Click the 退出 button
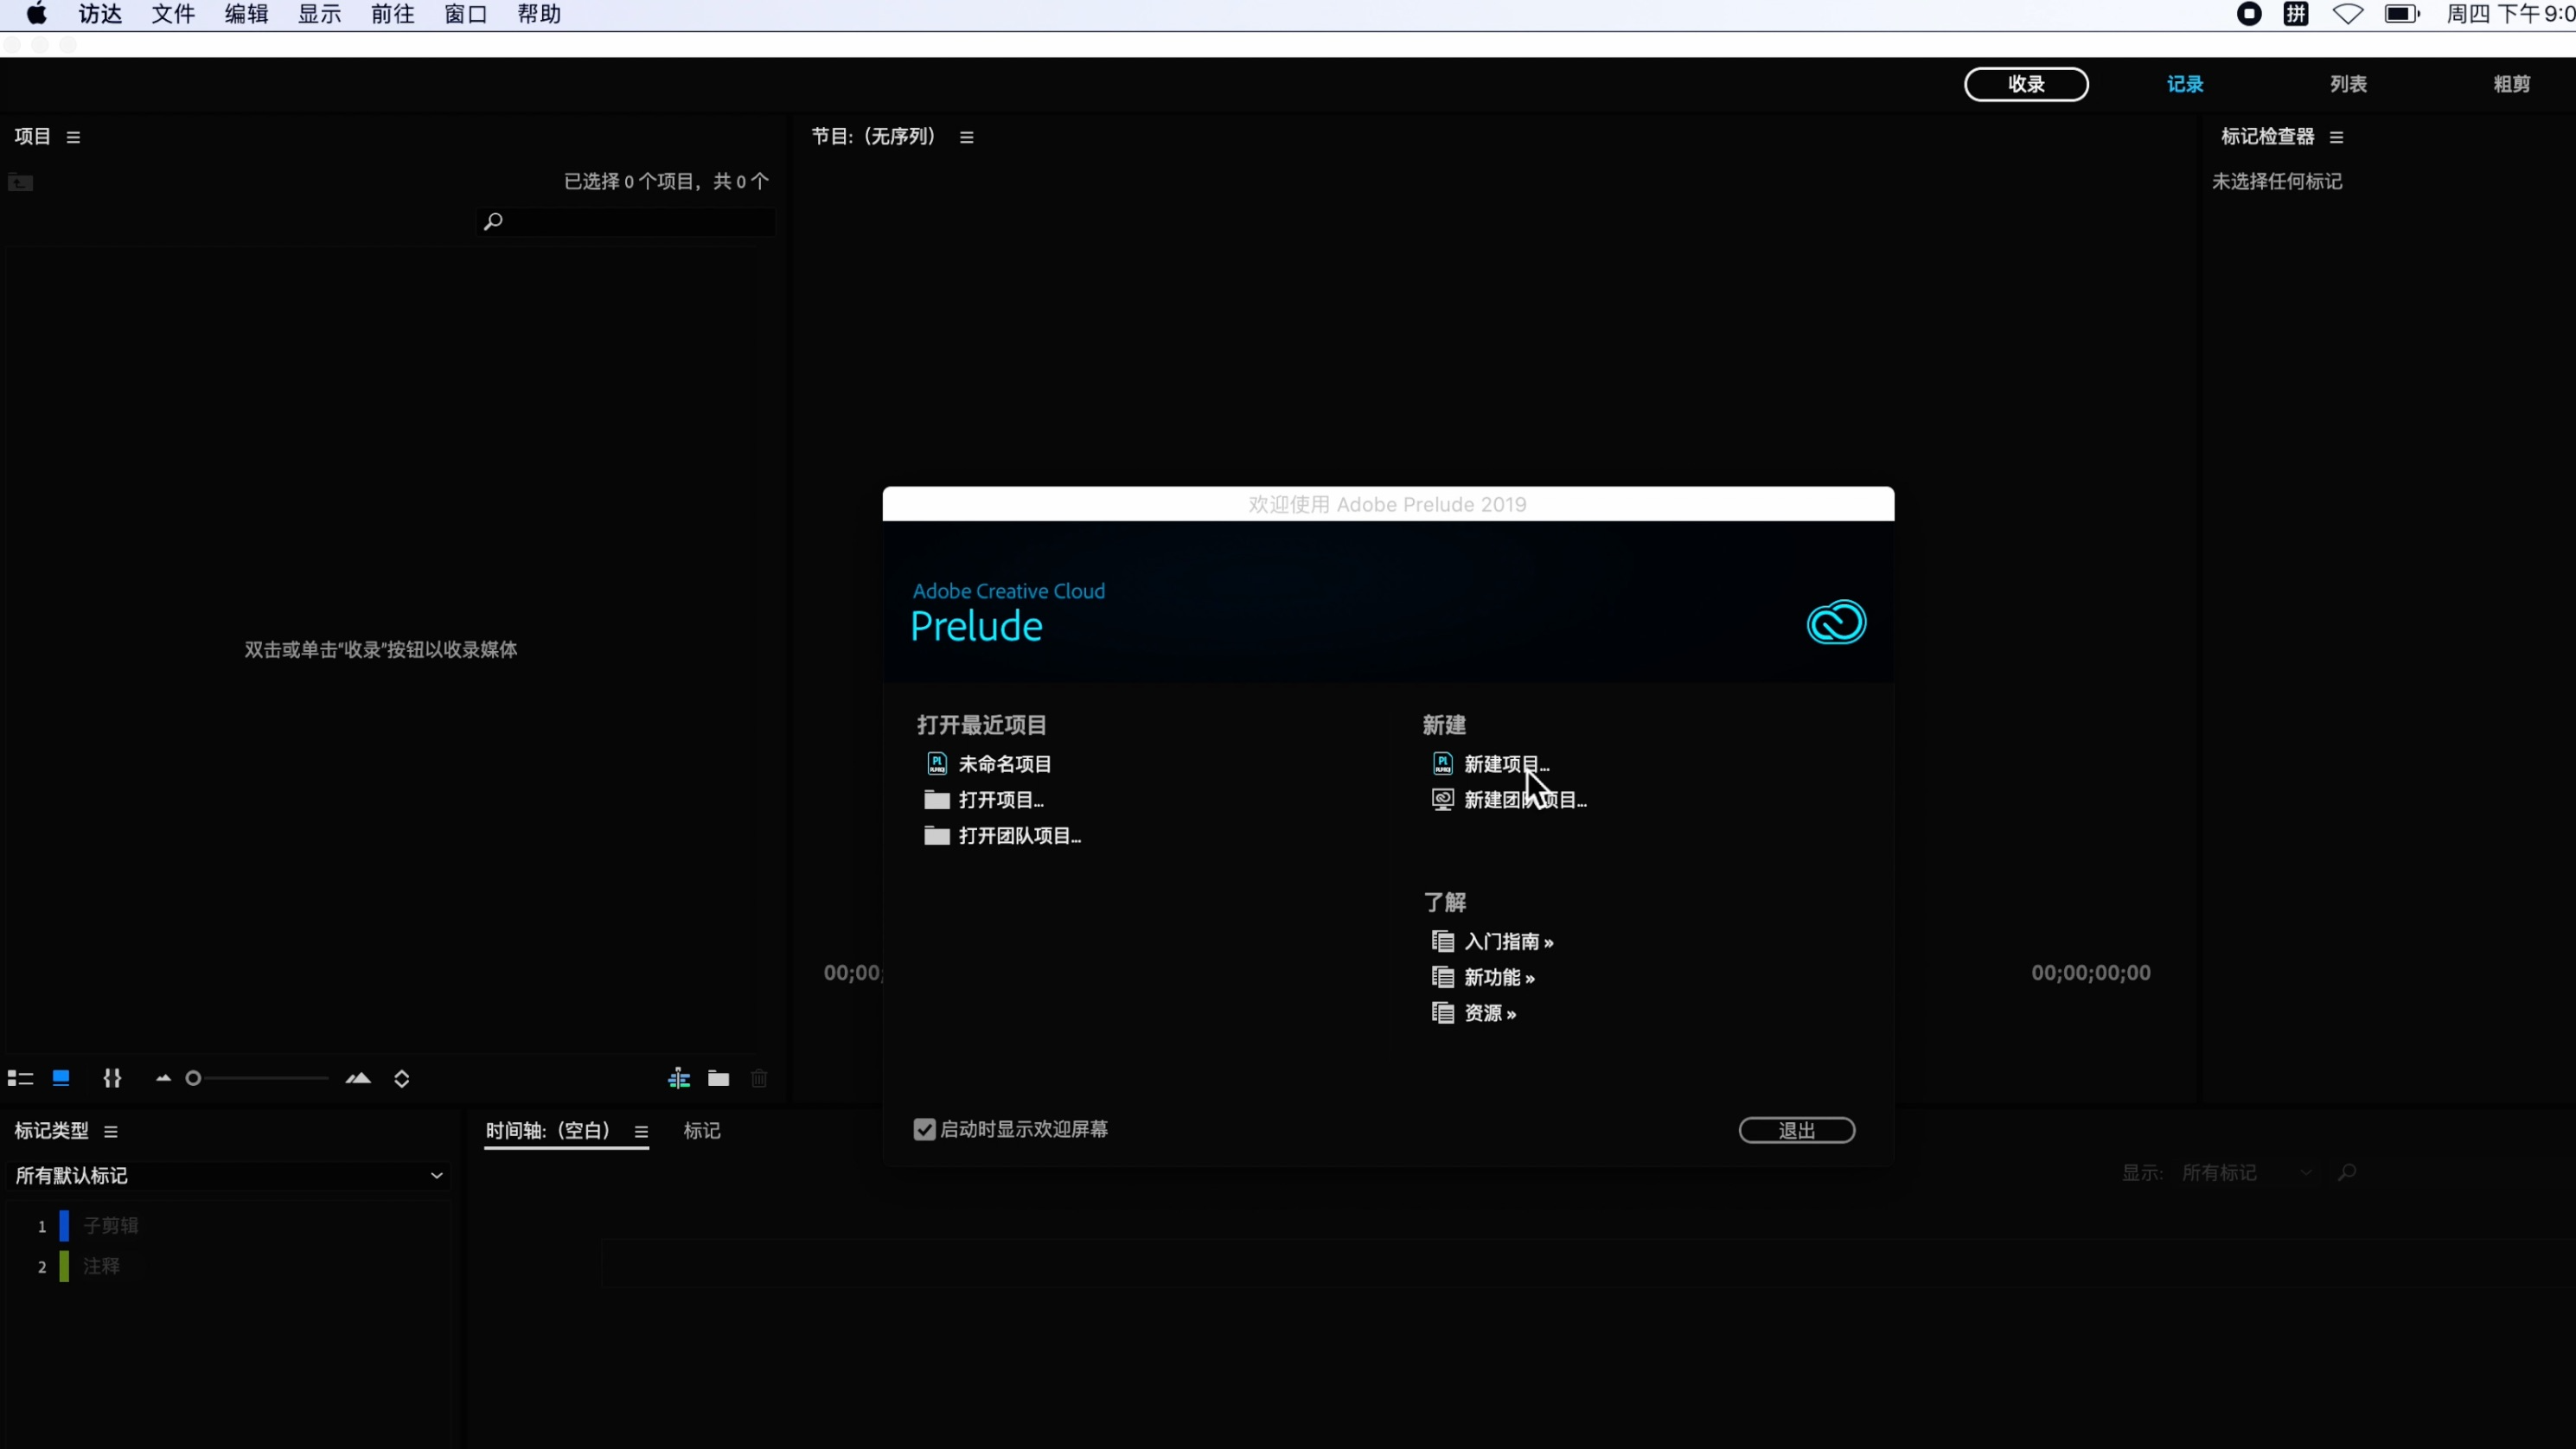The image size is (2576, 1449). click(1796, 1131)
